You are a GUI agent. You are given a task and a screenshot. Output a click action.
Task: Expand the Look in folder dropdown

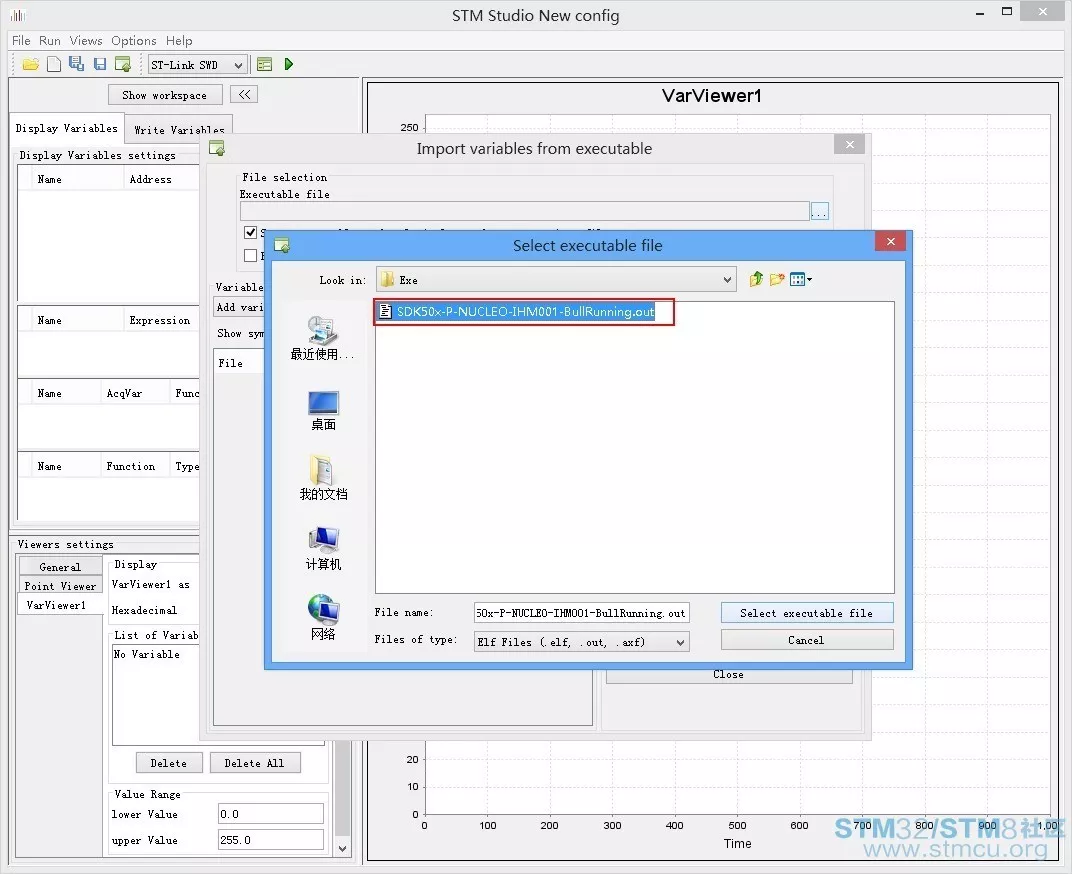[x=727, y=280]
